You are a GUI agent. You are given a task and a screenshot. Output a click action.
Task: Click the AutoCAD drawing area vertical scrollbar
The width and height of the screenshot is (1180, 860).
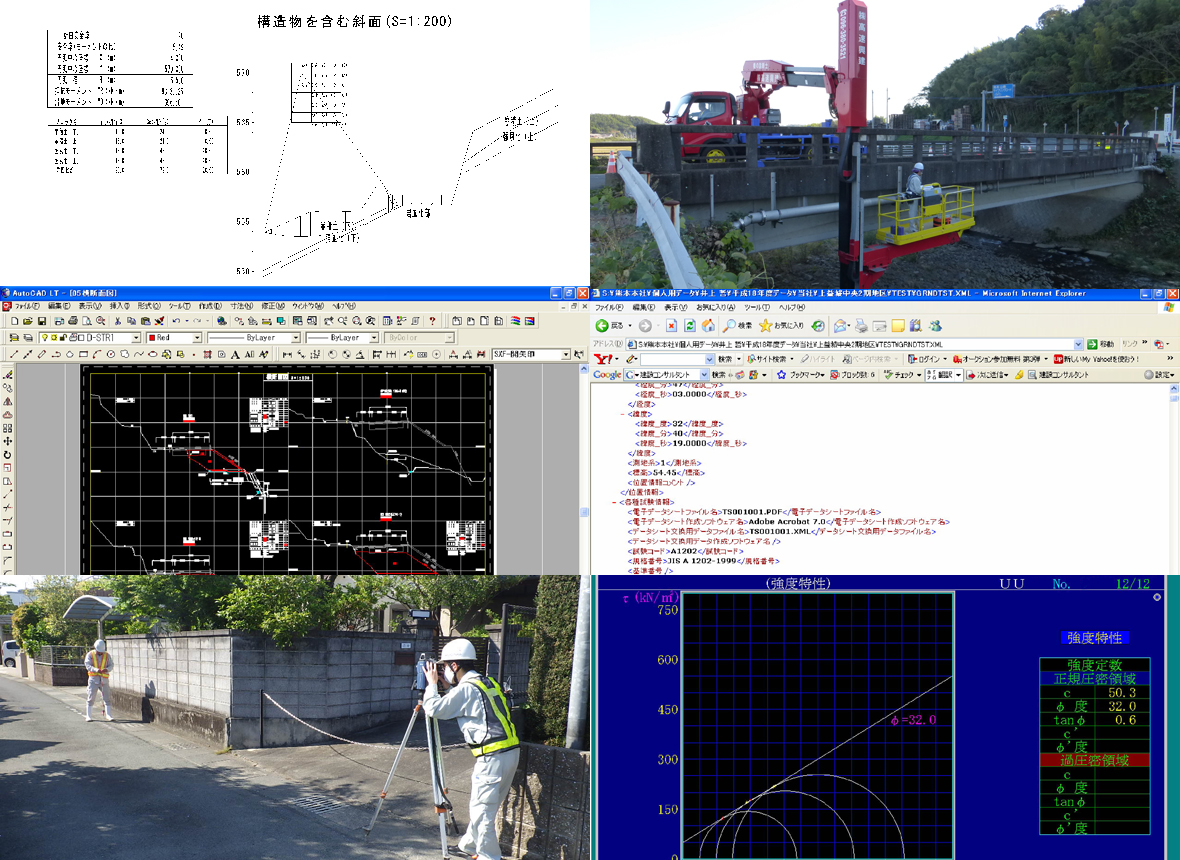584,470
